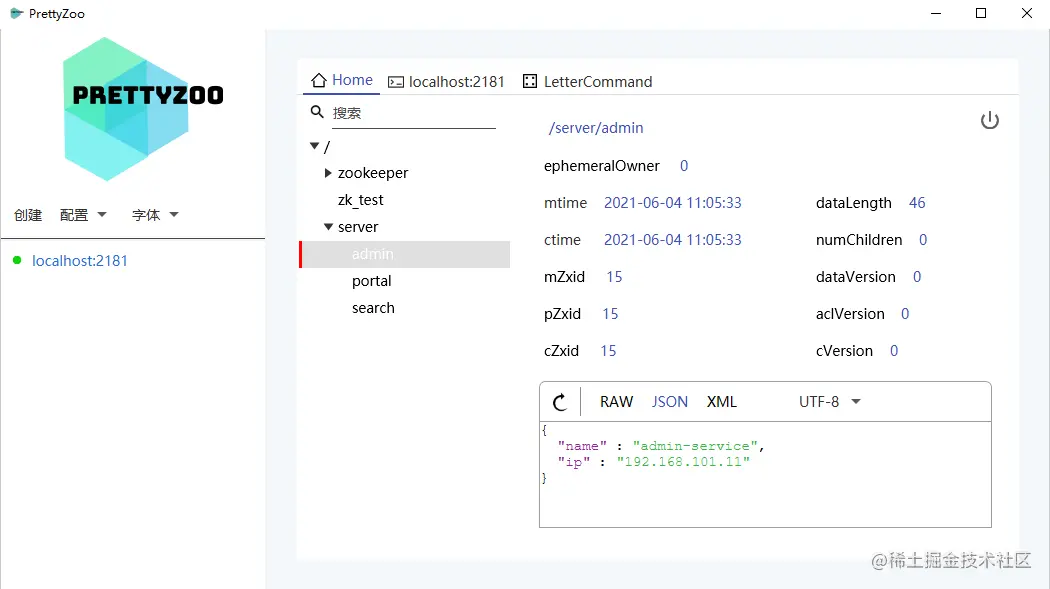Viewport: 1050px width, 589px height.
Task: Click the 创建 create button
Action: [28, 215]
